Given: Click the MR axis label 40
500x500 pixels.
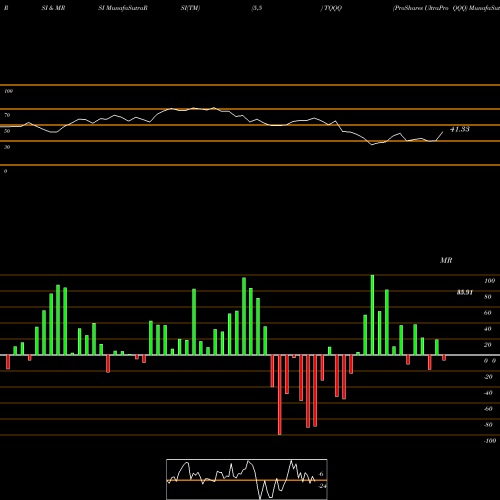Looking at the screenshot, I should pyautogui.click(x=488, y=329).
